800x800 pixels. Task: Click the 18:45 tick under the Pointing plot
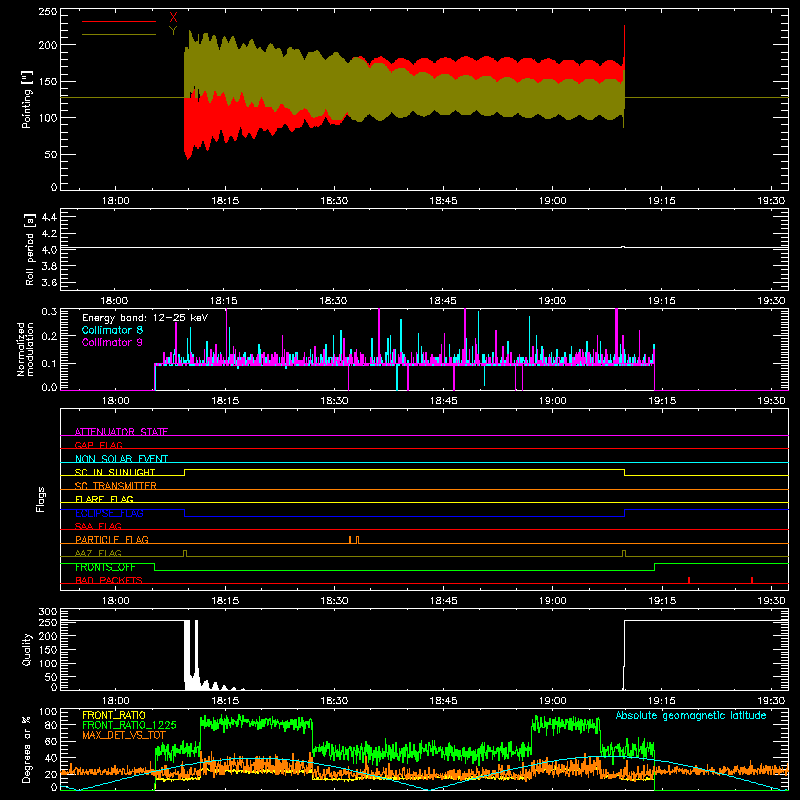coord(443,201)
